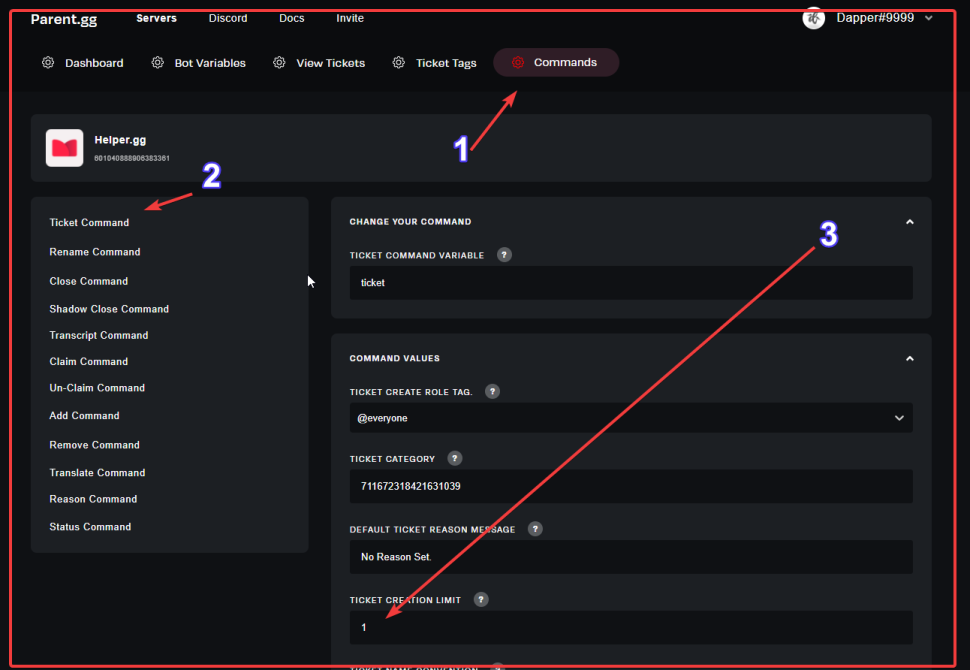Image resolution: width=970 pixels, height=670 pixels.
Task: Choose Transcript Command
Action: [99, 335]
